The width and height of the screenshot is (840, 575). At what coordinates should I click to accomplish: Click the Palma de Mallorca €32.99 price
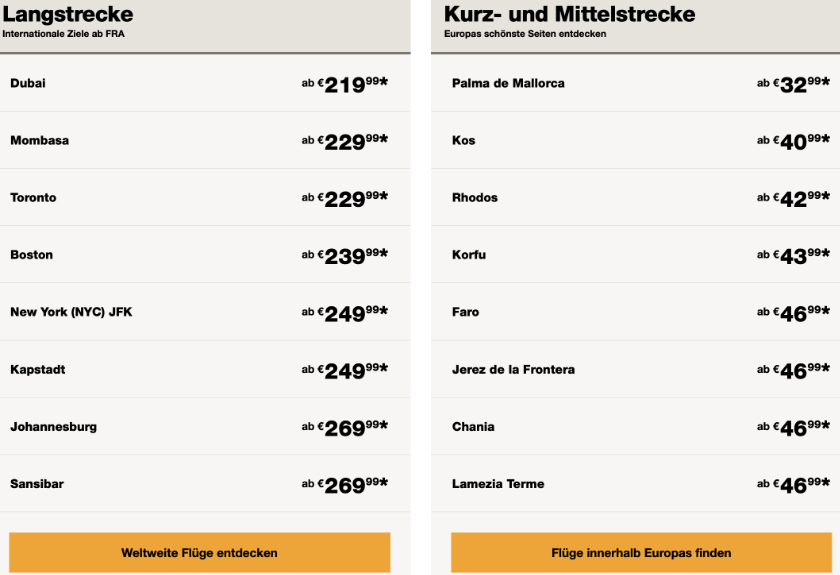coord(794,84)
